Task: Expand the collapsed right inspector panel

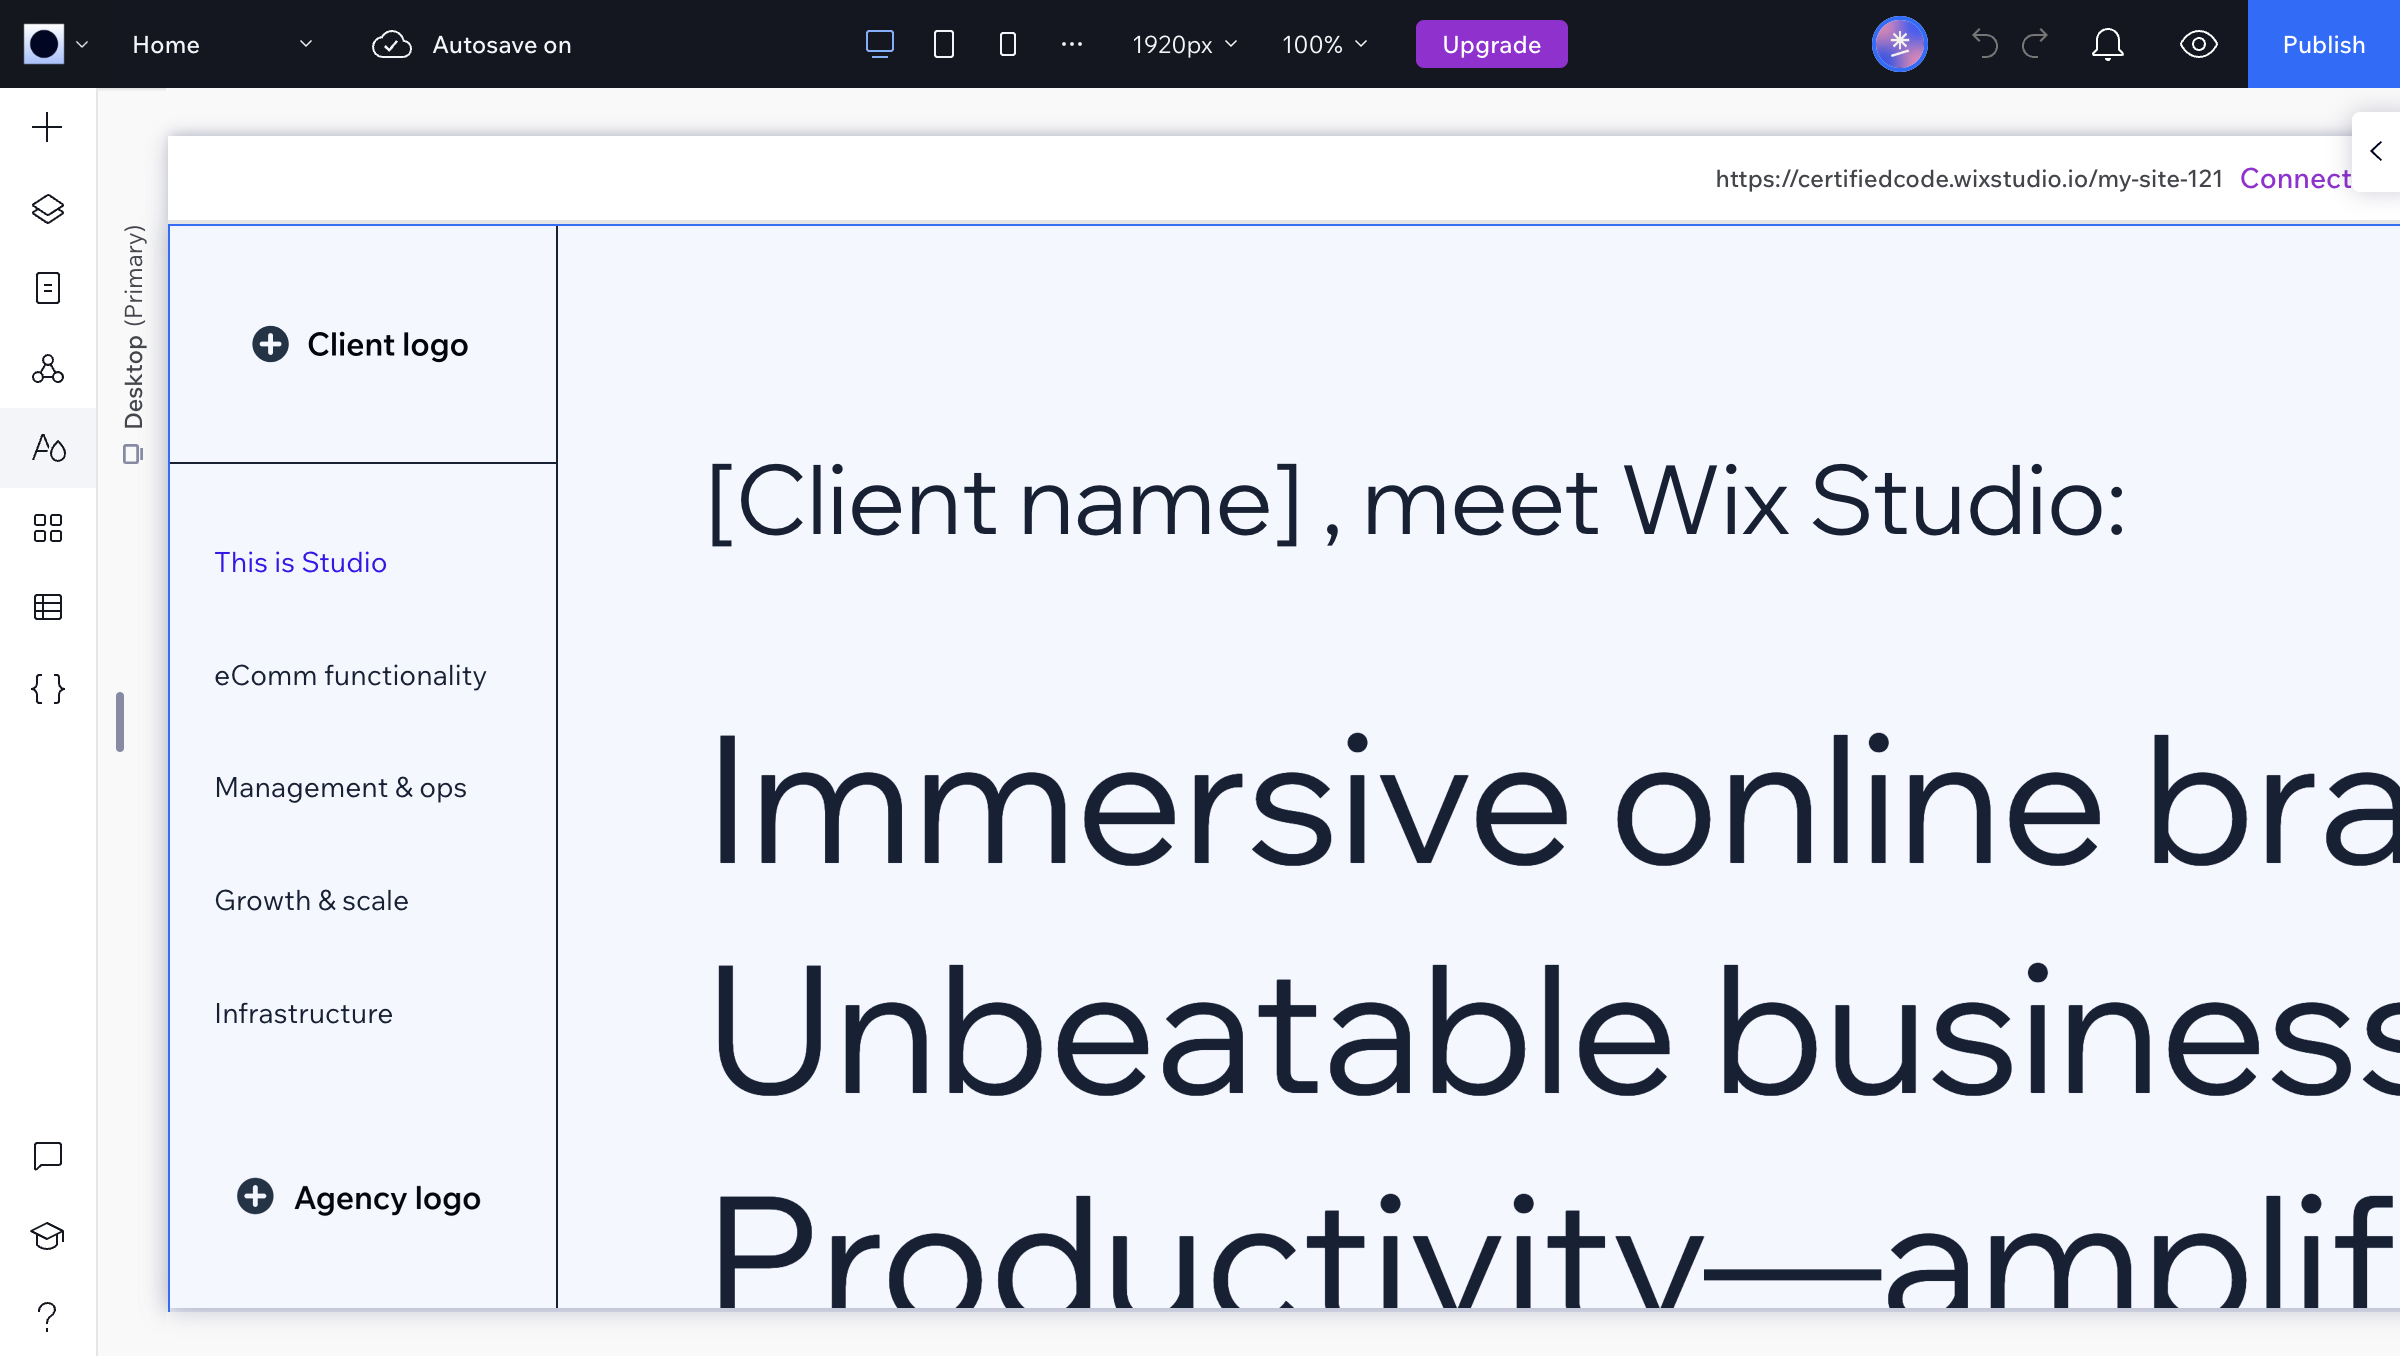Action: (x=2376, y=151)
